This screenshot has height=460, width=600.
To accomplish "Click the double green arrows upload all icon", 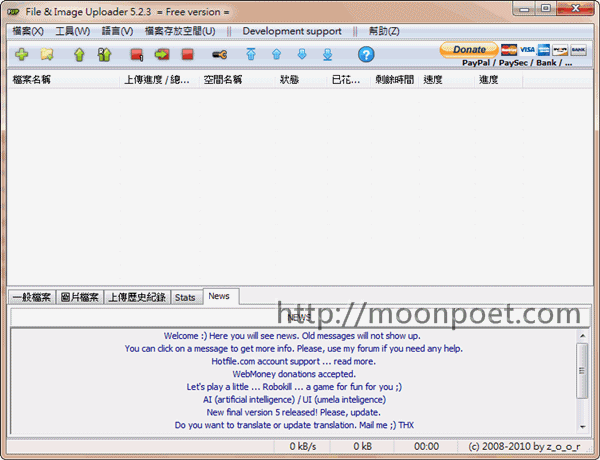I will pos(104,55).
